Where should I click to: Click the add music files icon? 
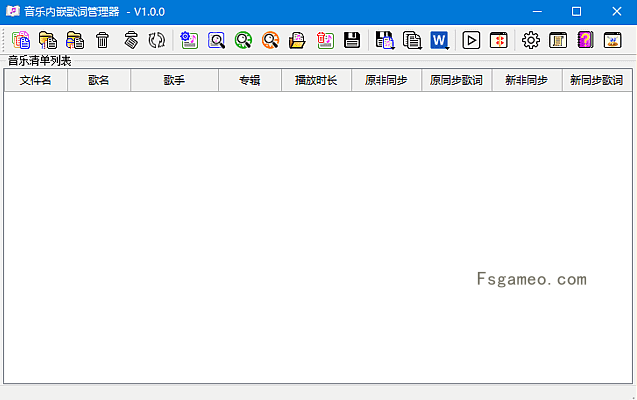click(21, 40)
